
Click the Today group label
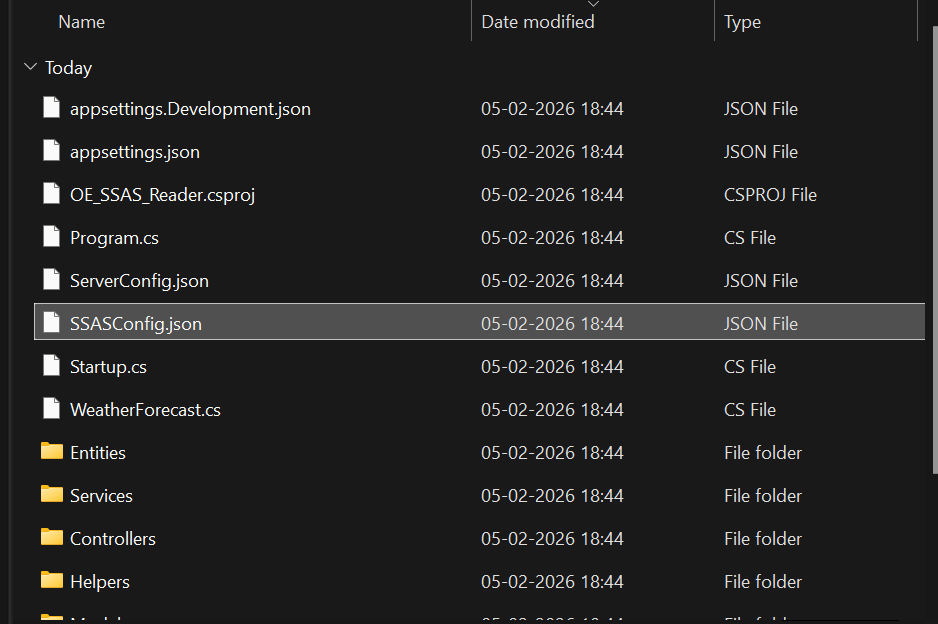pos(69,68)
